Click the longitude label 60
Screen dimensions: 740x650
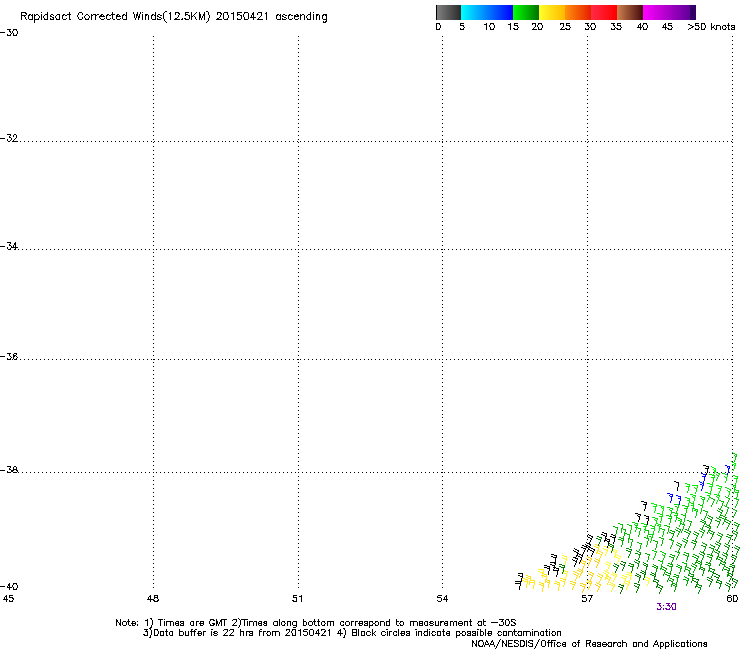732,599
